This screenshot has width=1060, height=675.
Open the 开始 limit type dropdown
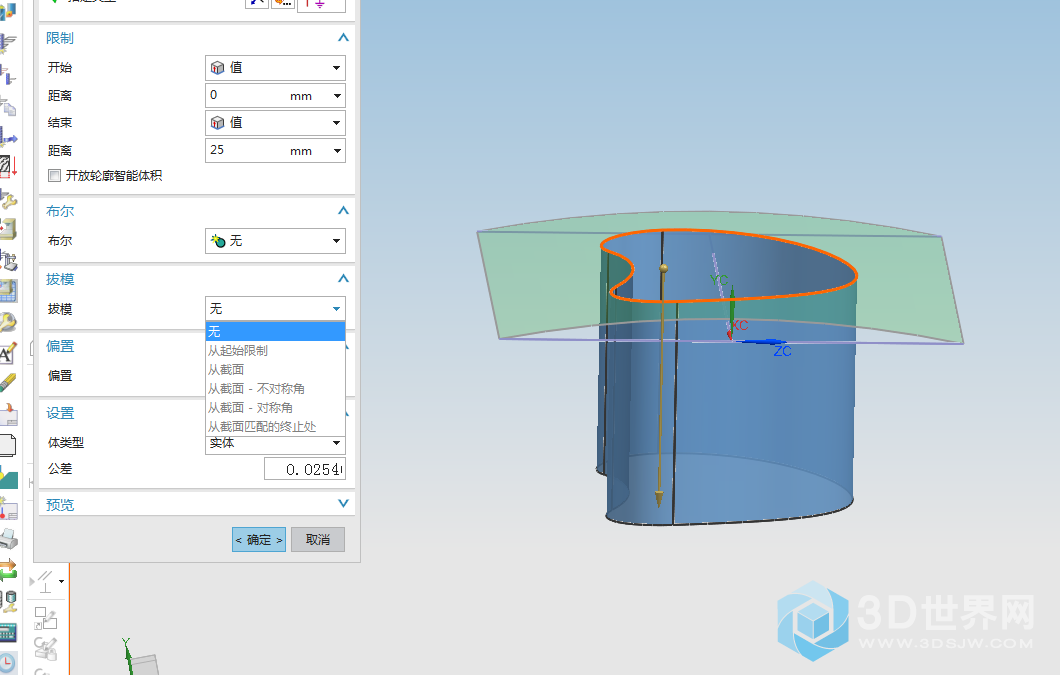[275, 68]
